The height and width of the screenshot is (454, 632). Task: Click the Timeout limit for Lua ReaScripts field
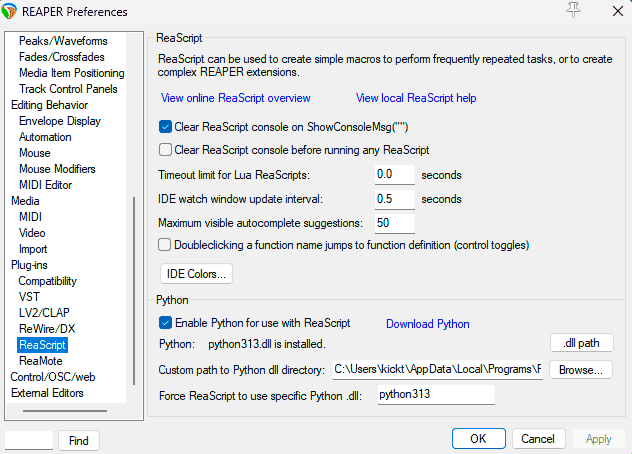(394, 175)
